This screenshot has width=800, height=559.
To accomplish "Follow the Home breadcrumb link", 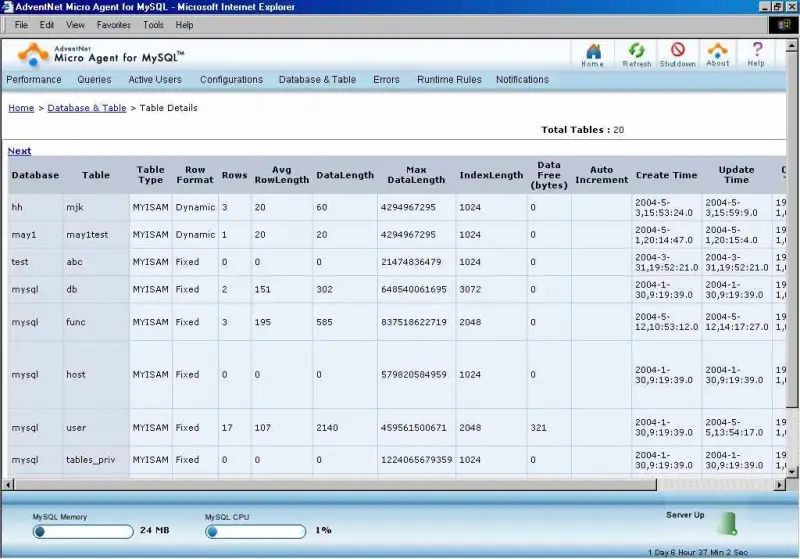I will pos(21,108).
